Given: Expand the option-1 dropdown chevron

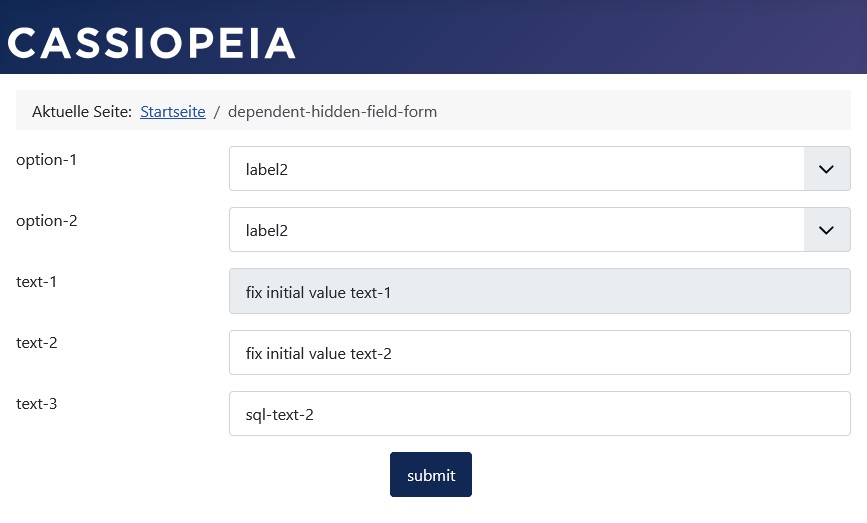Looking at the screenshot, I should point(826,169).
